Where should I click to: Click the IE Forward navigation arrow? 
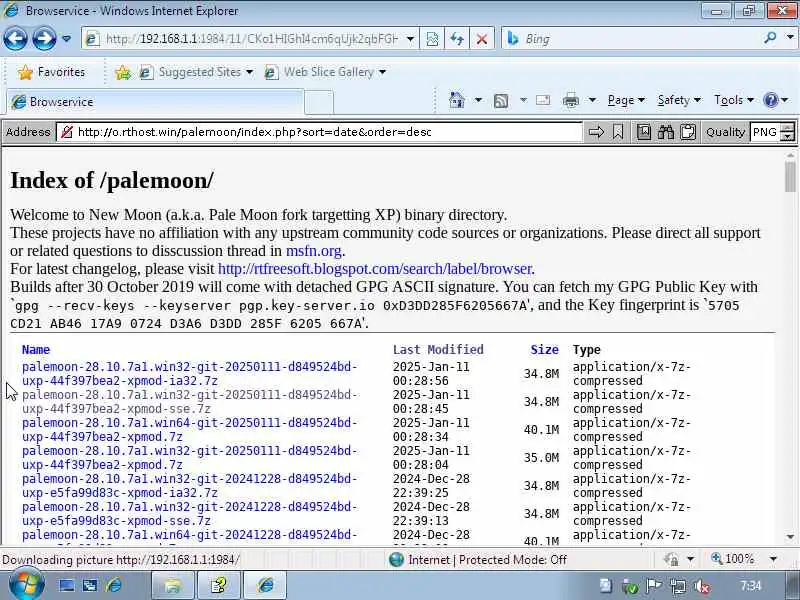pos(44,38)
